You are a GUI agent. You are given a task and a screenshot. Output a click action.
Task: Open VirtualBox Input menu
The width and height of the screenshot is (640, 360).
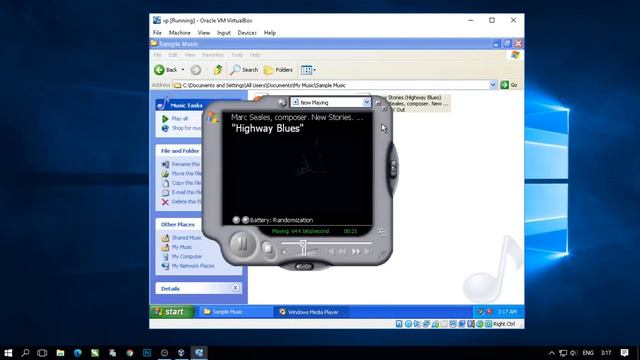[x=224, y=33]
